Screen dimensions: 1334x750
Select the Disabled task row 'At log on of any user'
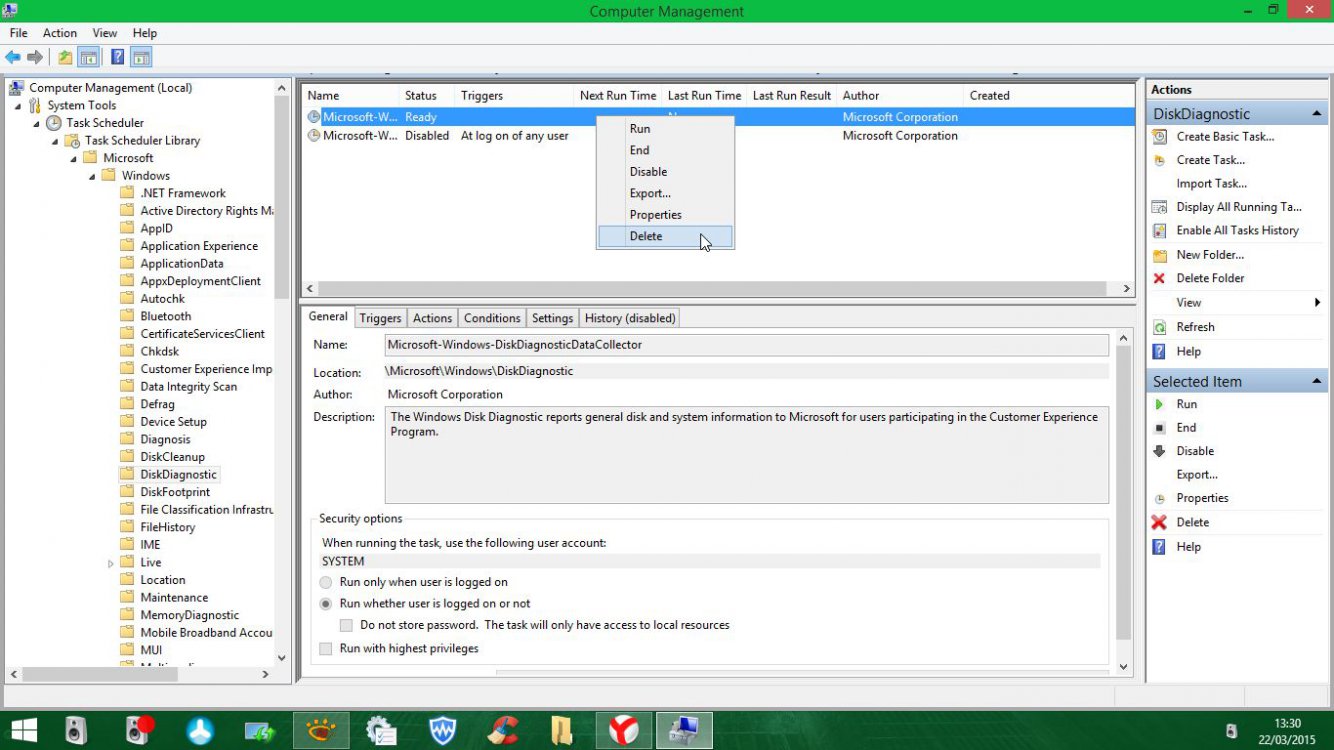click(718, 136)
